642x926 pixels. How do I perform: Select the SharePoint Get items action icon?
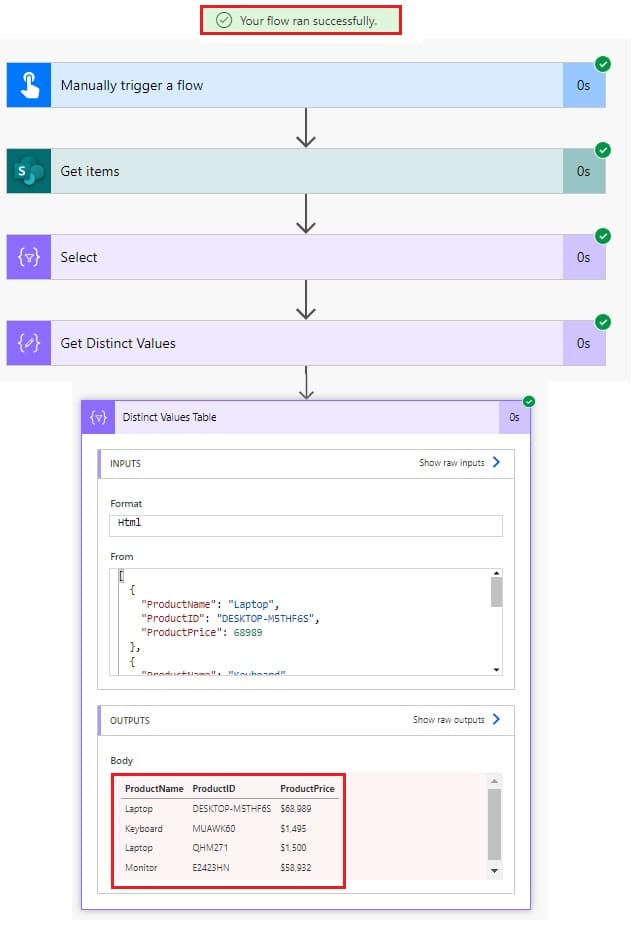[27, 170]
